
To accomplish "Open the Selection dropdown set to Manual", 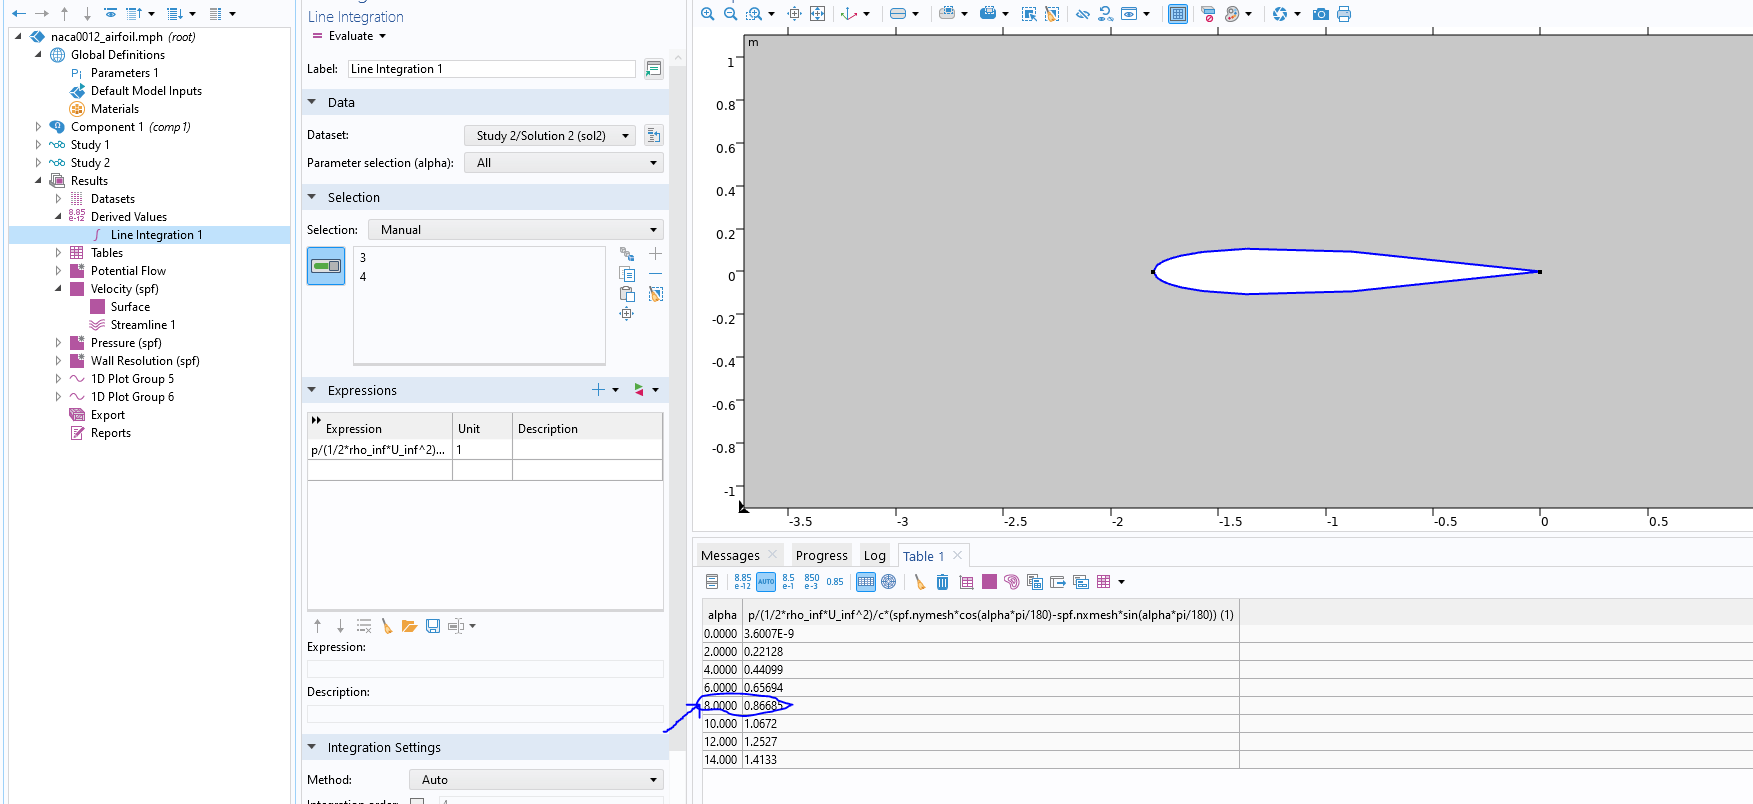I will click(516, 230).
